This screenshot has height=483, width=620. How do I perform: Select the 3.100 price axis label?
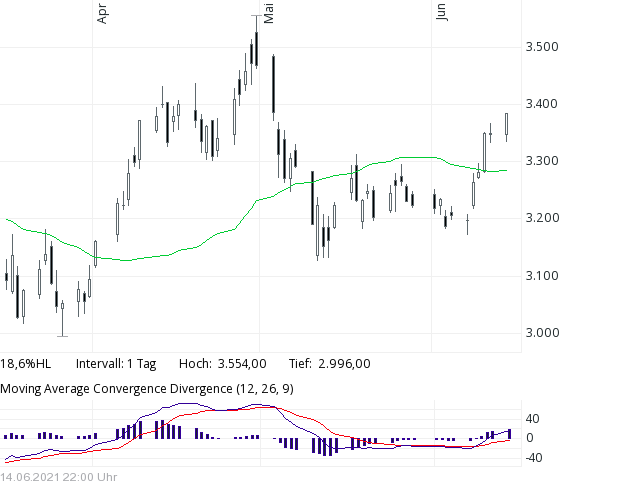[x=540, y=276]
